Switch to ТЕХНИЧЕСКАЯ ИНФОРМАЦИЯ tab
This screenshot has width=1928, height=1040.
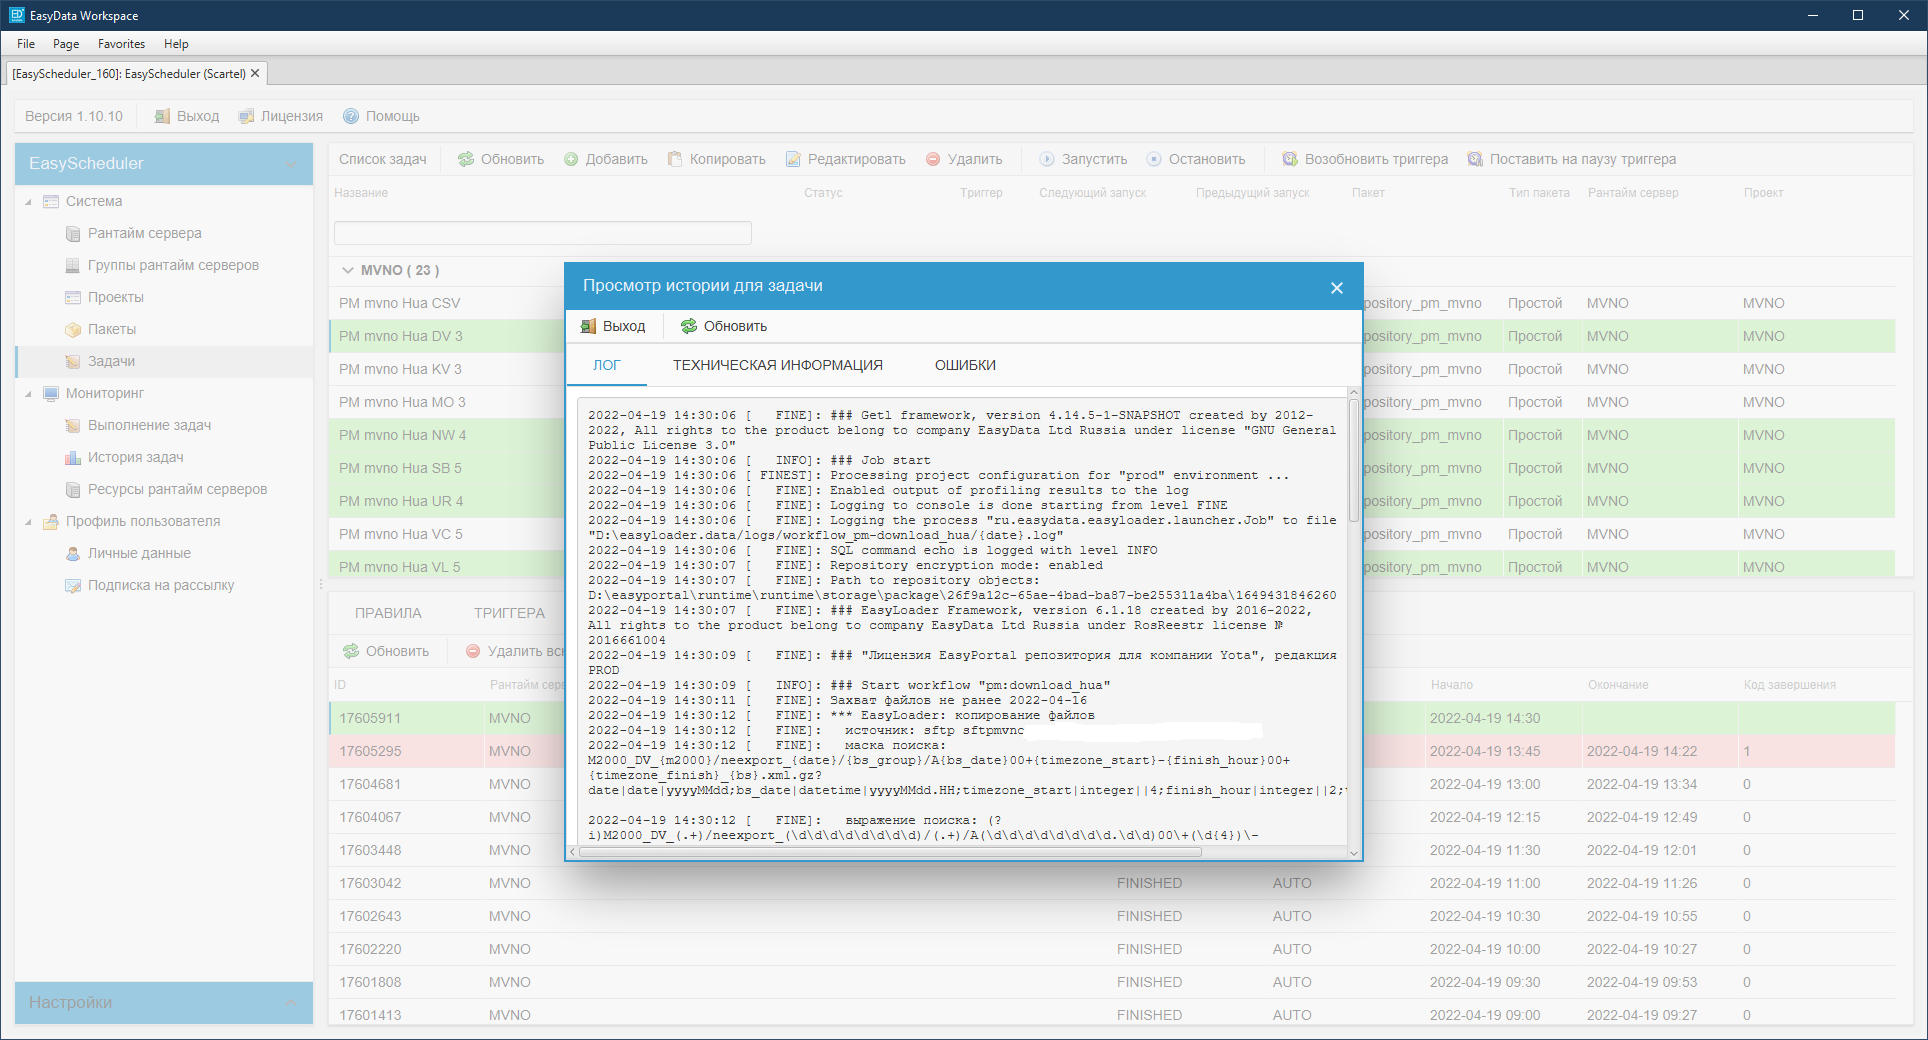tap(777, 365)
